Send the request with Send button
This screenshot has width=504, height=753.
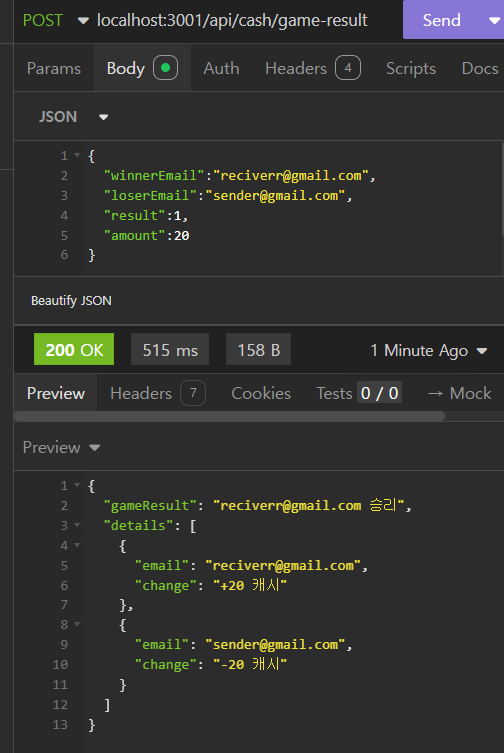point(442,20)
